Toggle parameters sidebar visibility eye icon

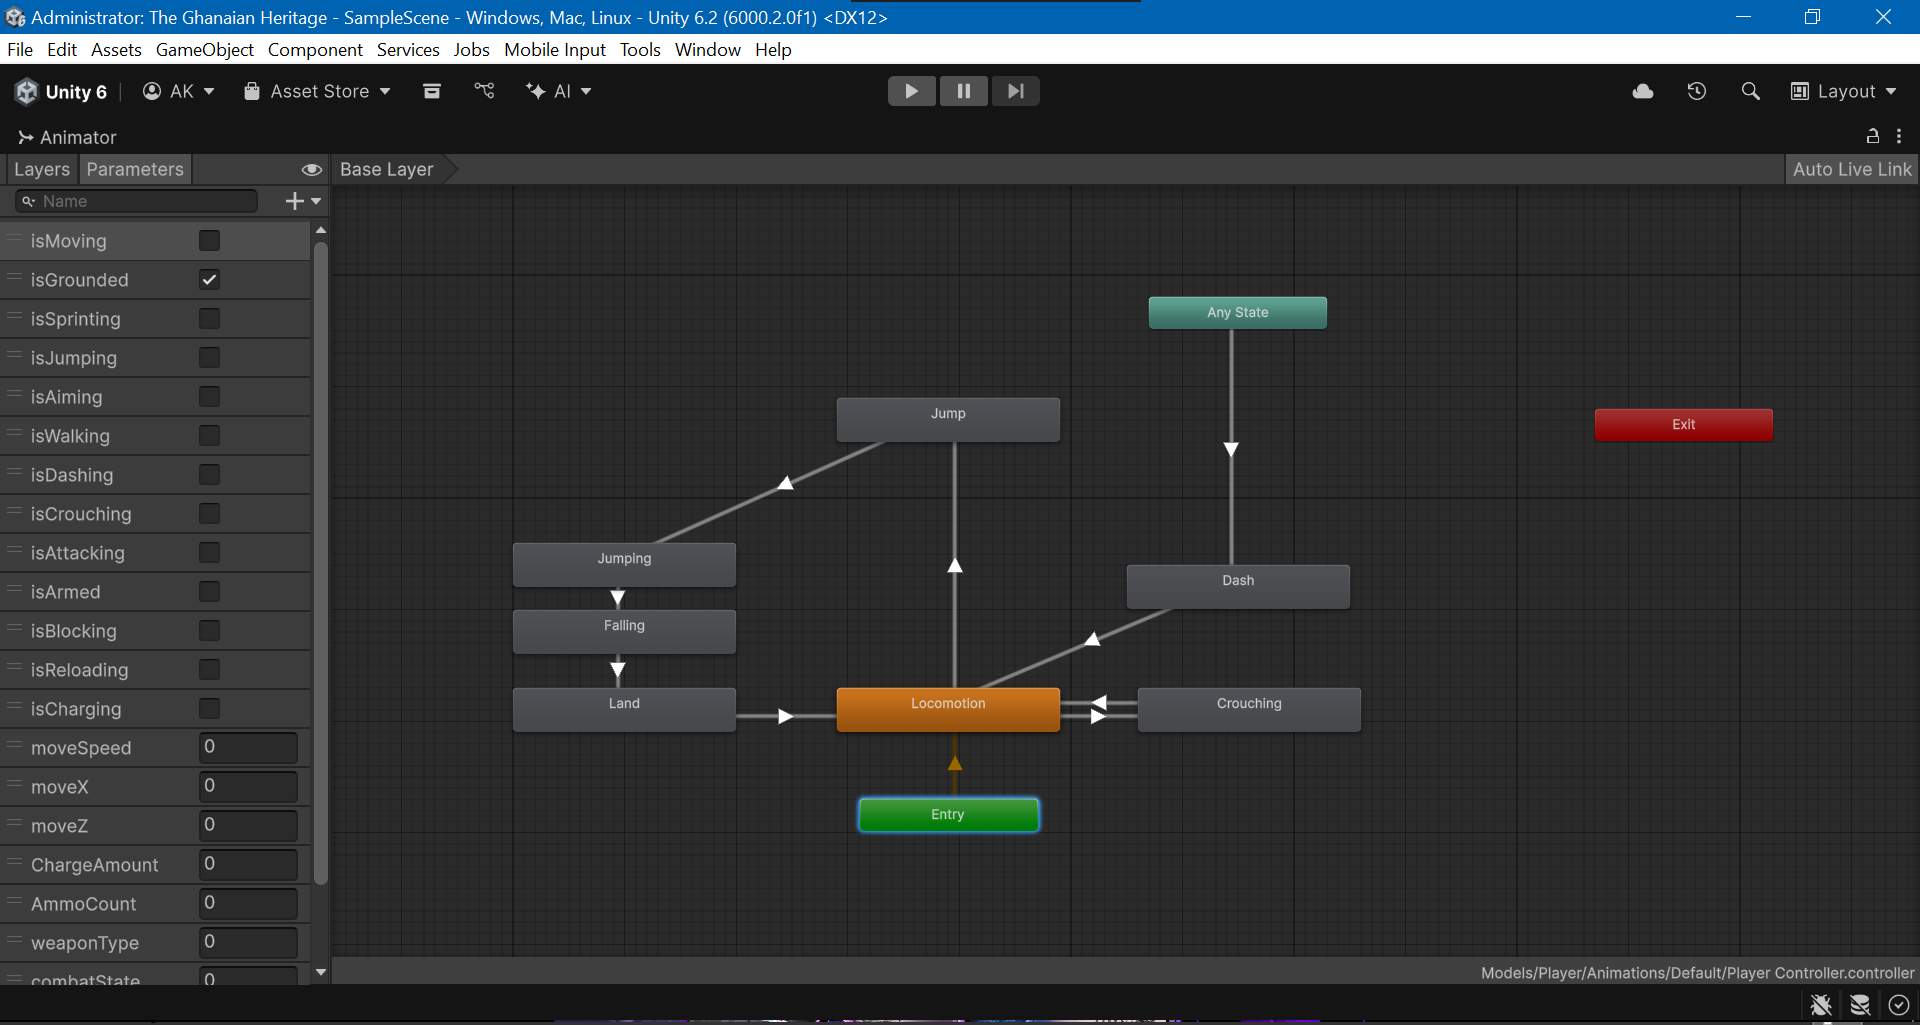(312, 169)
